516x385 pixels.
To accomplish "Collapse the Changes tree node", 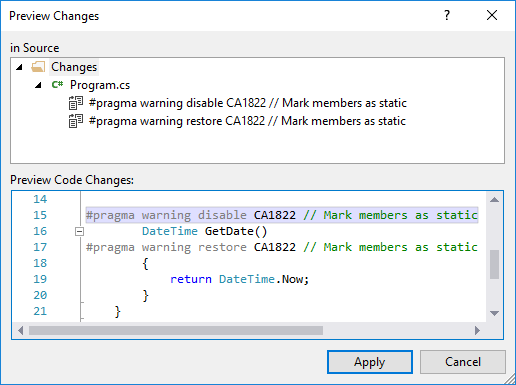I will (19, 67).
